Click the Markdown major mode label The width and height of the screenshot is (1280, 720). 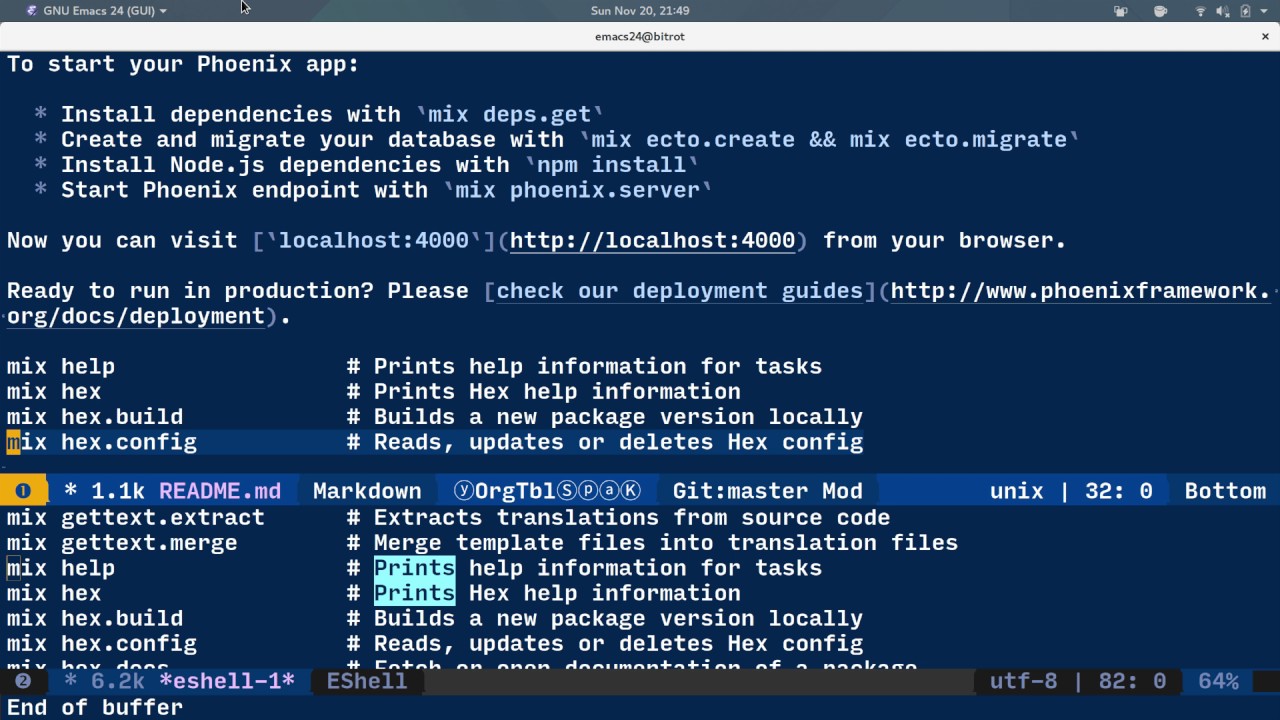coord(367,491)
